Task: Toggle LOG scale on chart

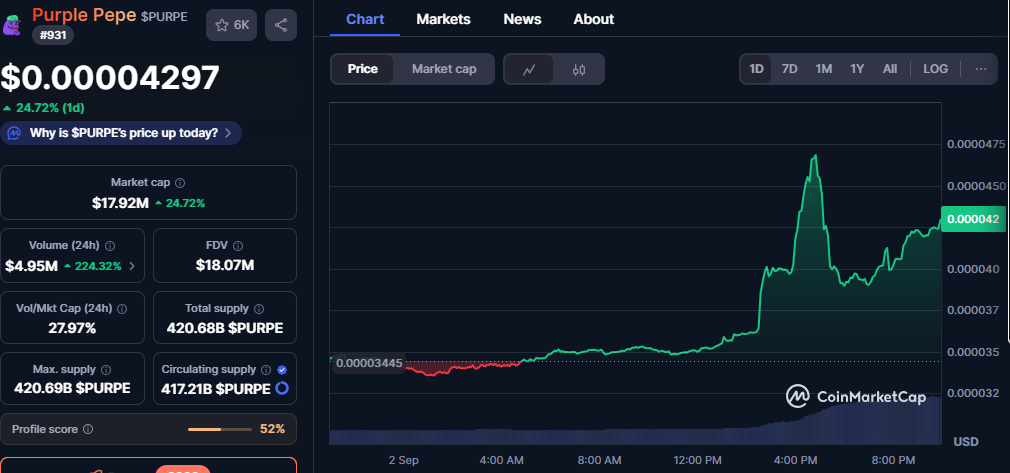Action: tap(935, 69)
